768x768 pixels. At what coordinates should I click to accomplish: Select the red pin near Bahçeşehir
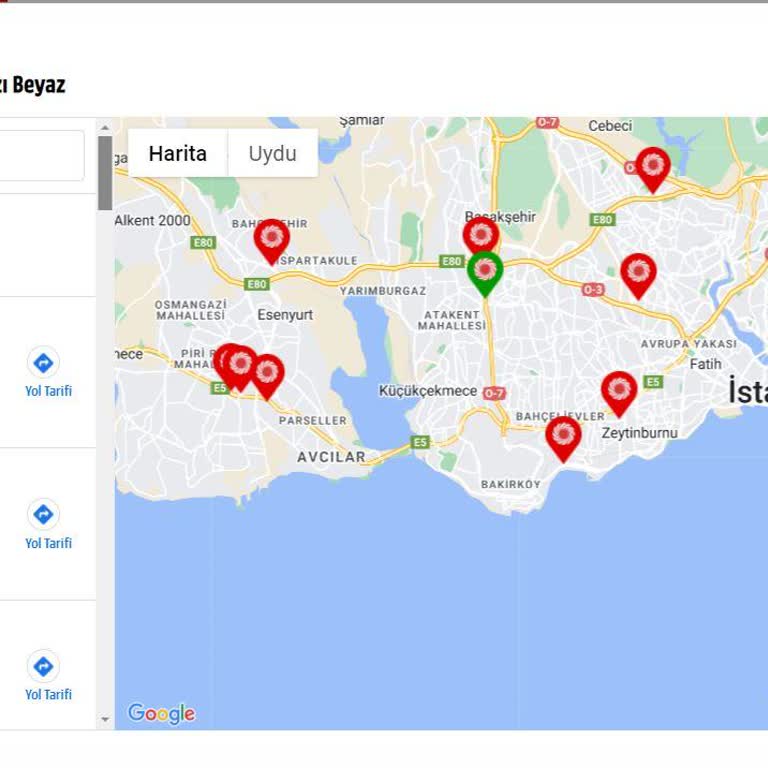point(271,238)
